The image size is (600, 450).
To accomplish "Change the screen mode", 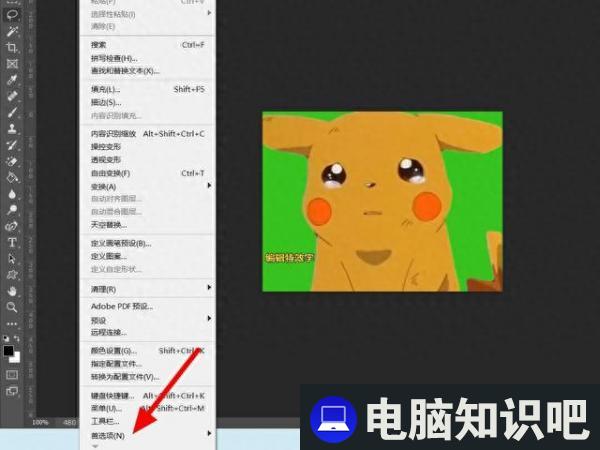I will click(x=12, y=391).
